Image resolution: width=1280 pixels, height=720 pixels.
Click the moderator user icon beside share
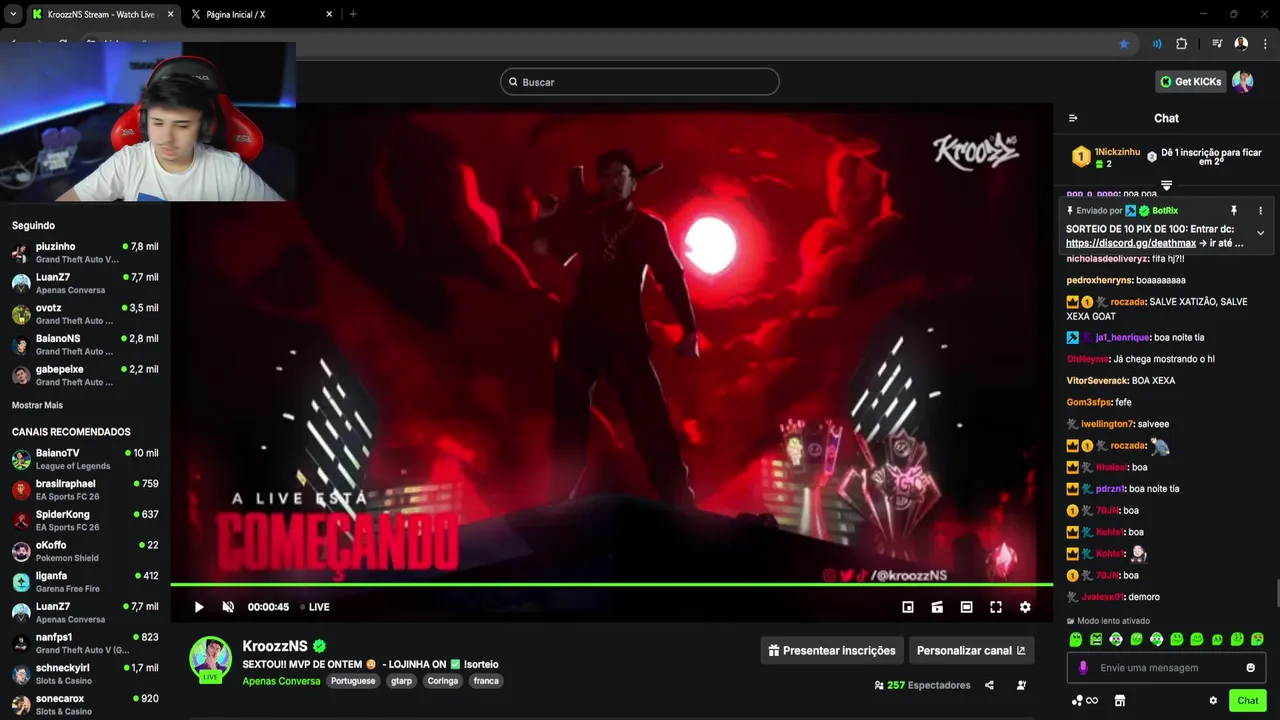coord(1021,685)
